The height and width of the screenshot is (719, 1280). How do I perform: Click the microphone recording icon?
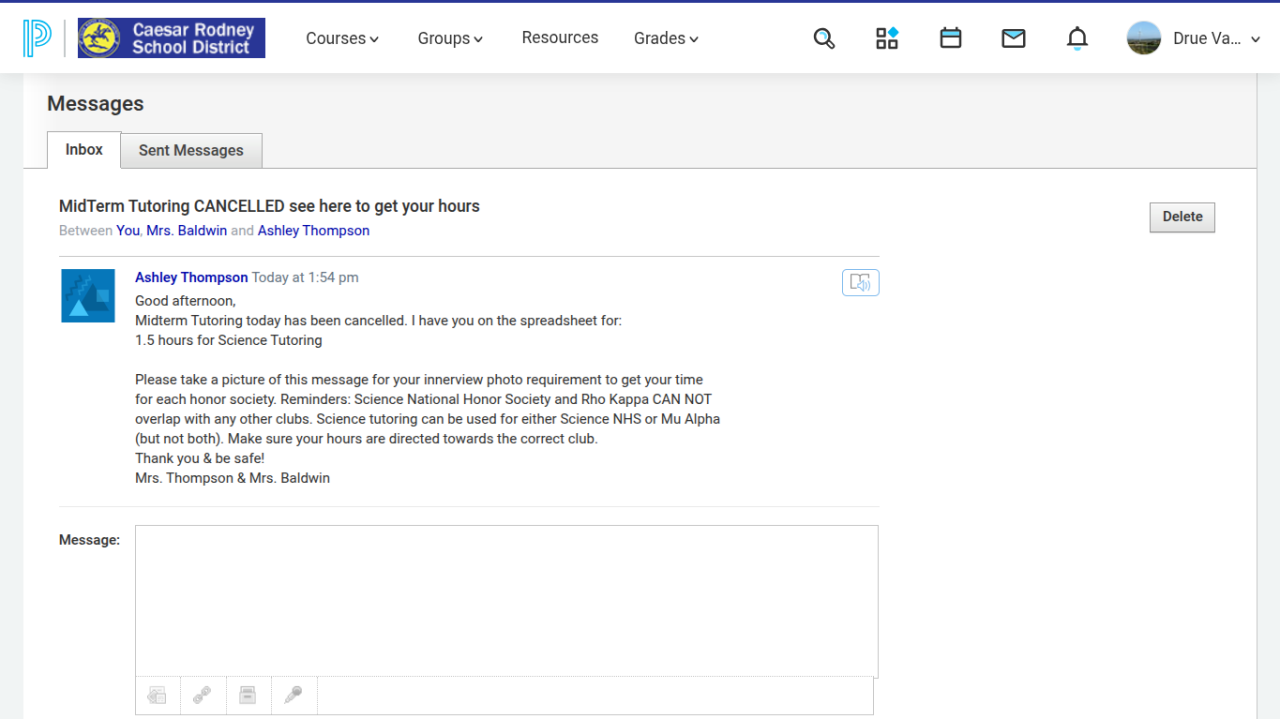tap(293, 695)
